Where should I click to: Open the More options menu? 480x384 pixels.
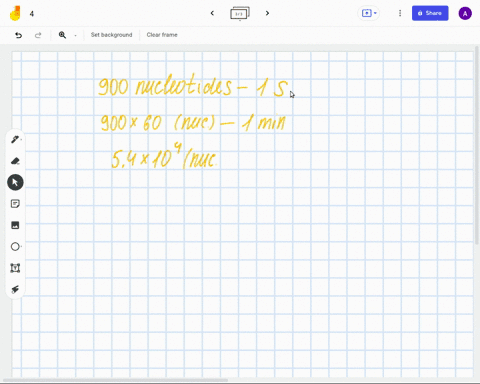coord(400,13)
